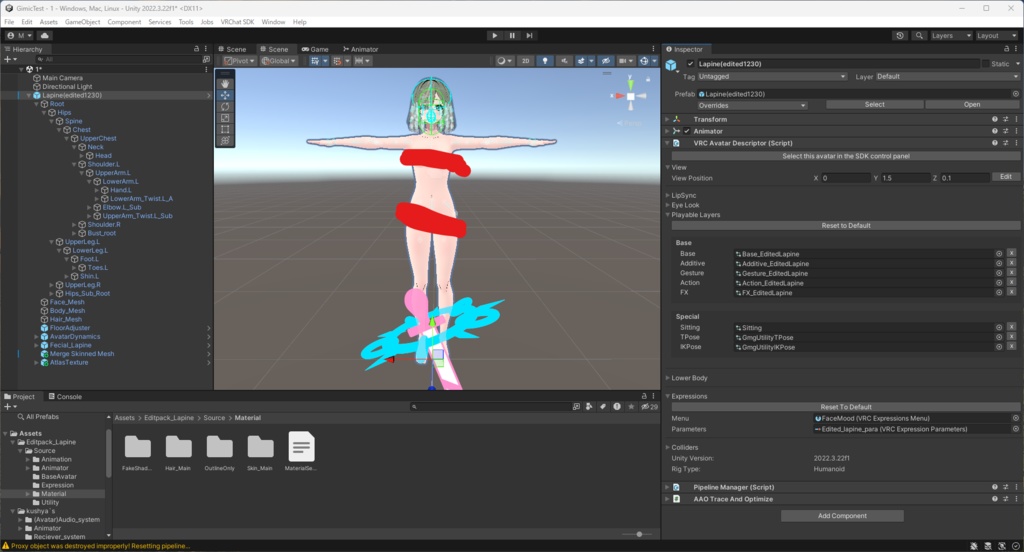The width and height of the screenshot is (1024, 552).
Task: Expand the Eye Look section
Action: [x=667, y=205]
